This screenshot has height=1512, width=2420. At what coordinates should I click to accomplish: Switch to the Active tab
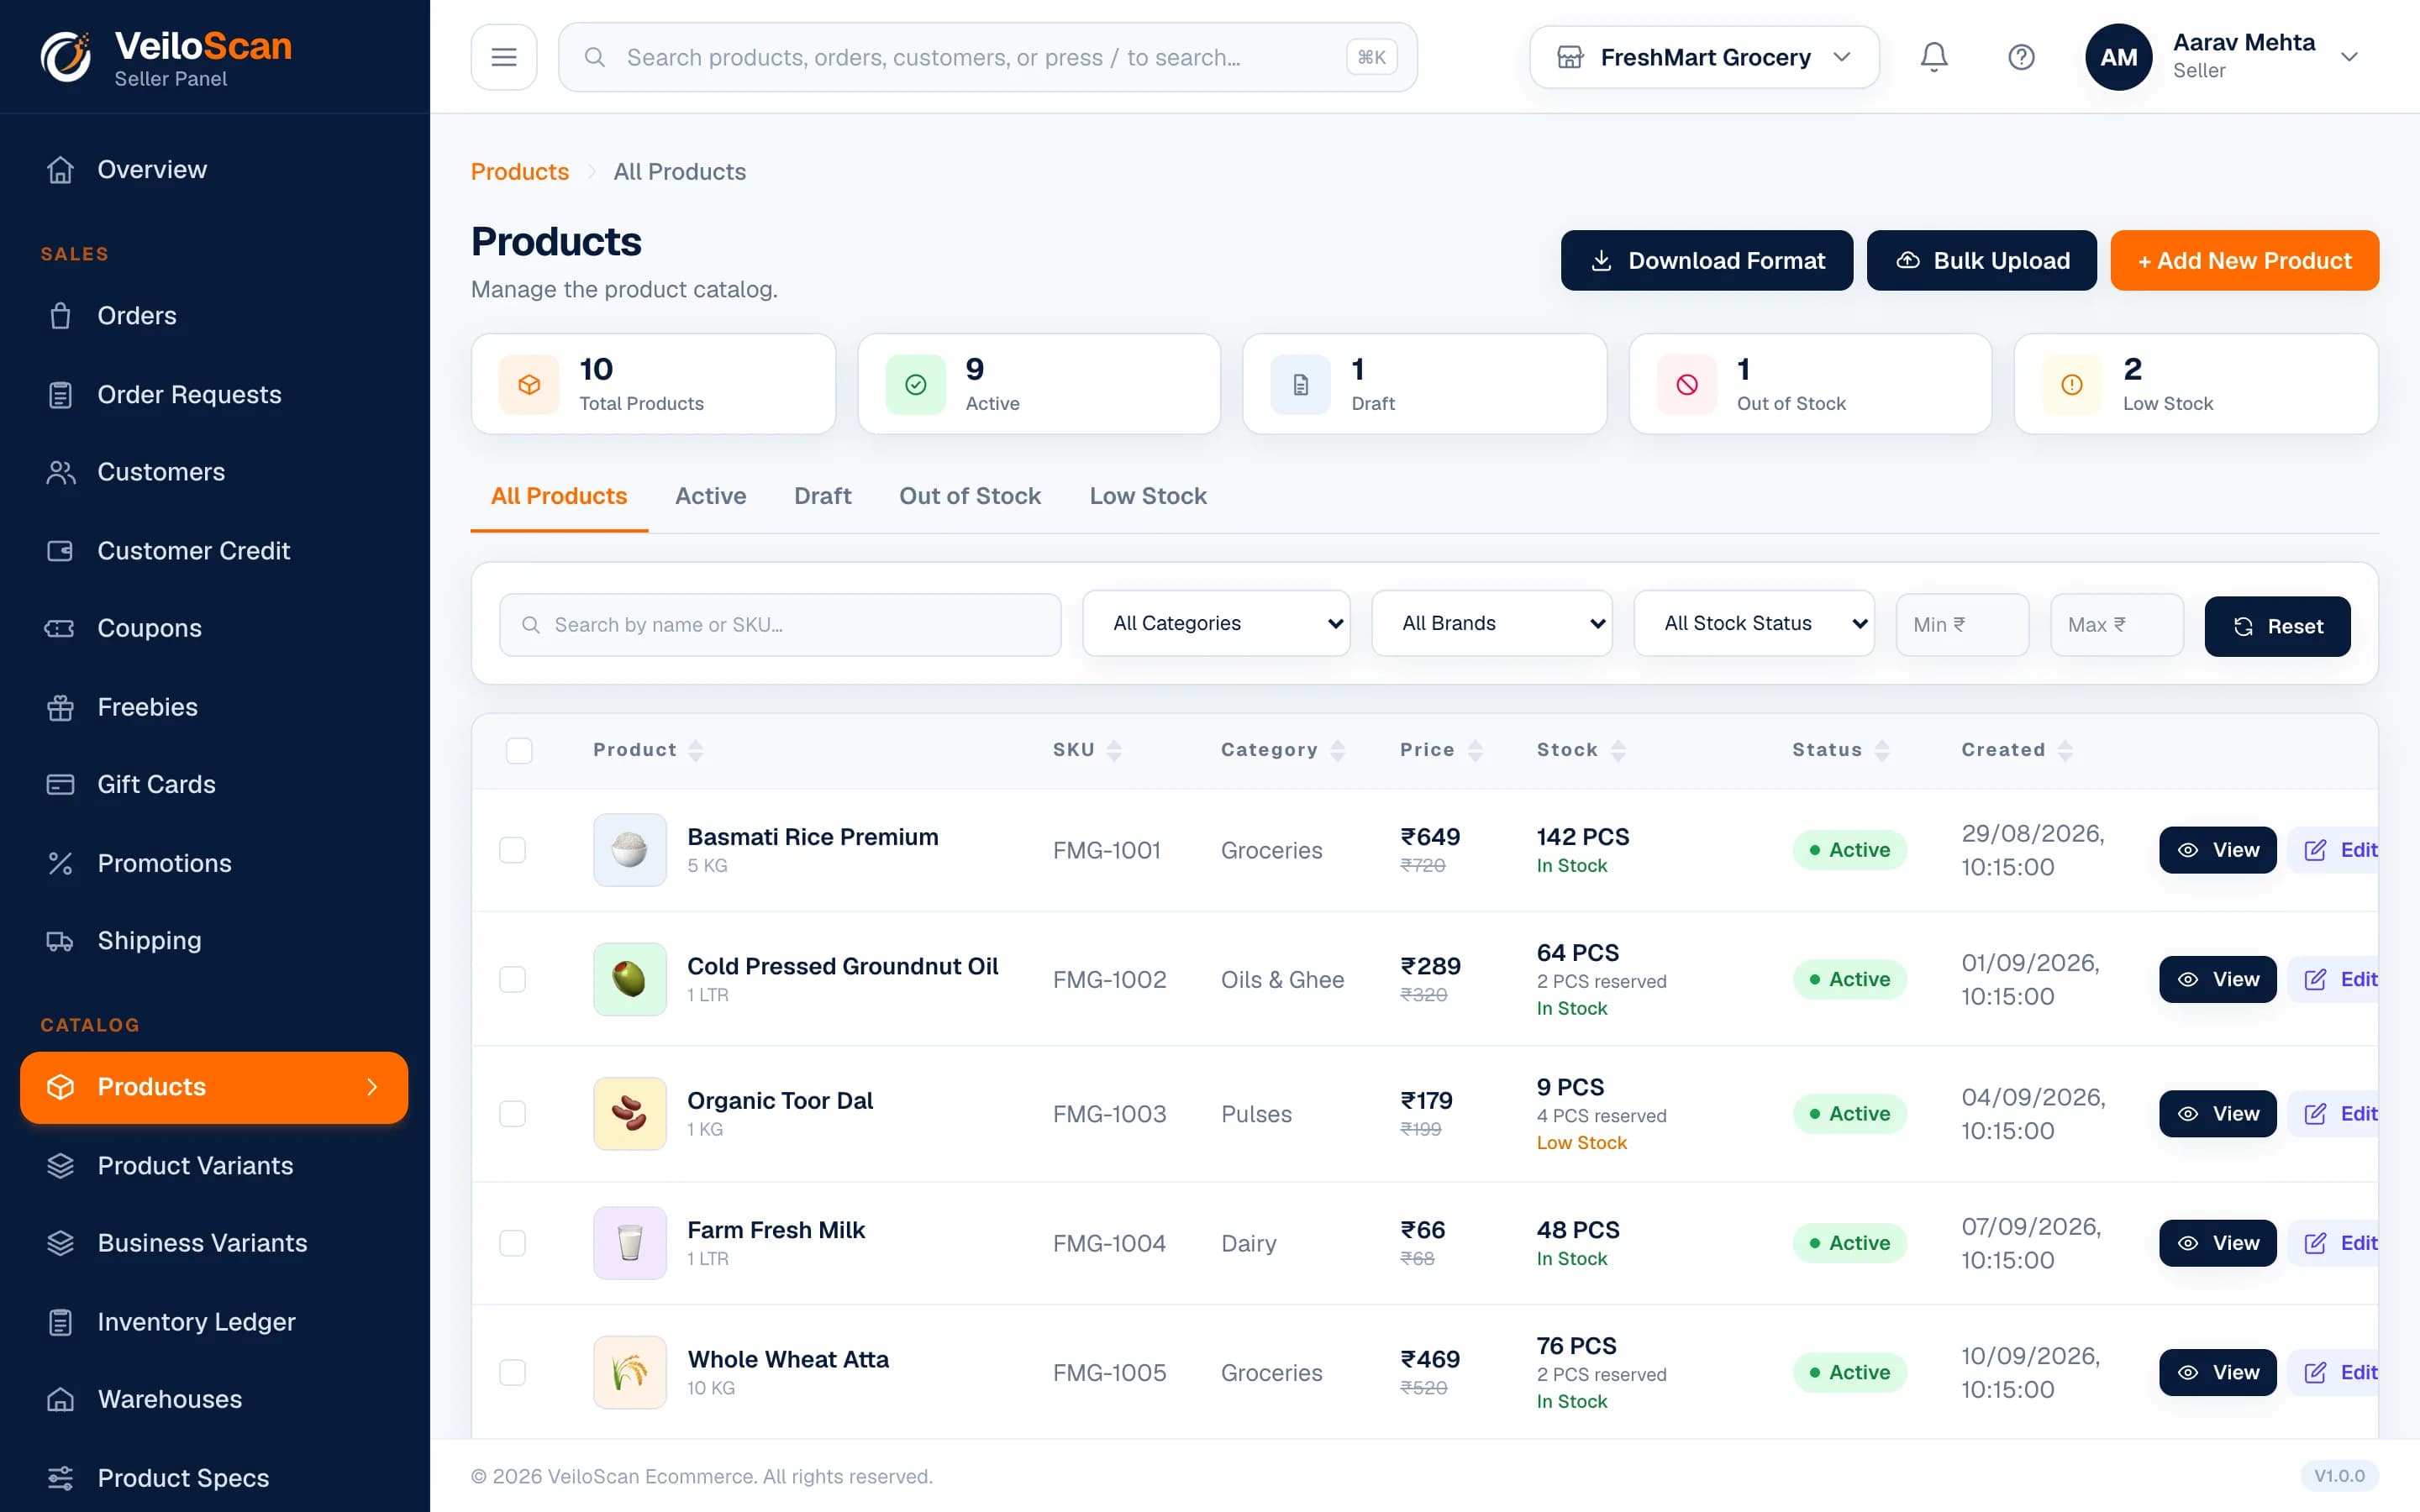pos(710,496)
